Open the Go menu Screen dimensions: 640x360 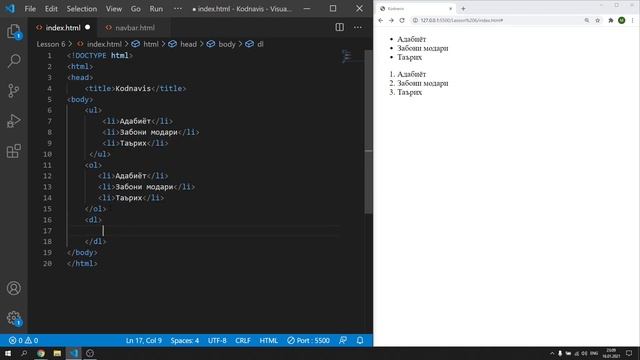coord(136,9)
